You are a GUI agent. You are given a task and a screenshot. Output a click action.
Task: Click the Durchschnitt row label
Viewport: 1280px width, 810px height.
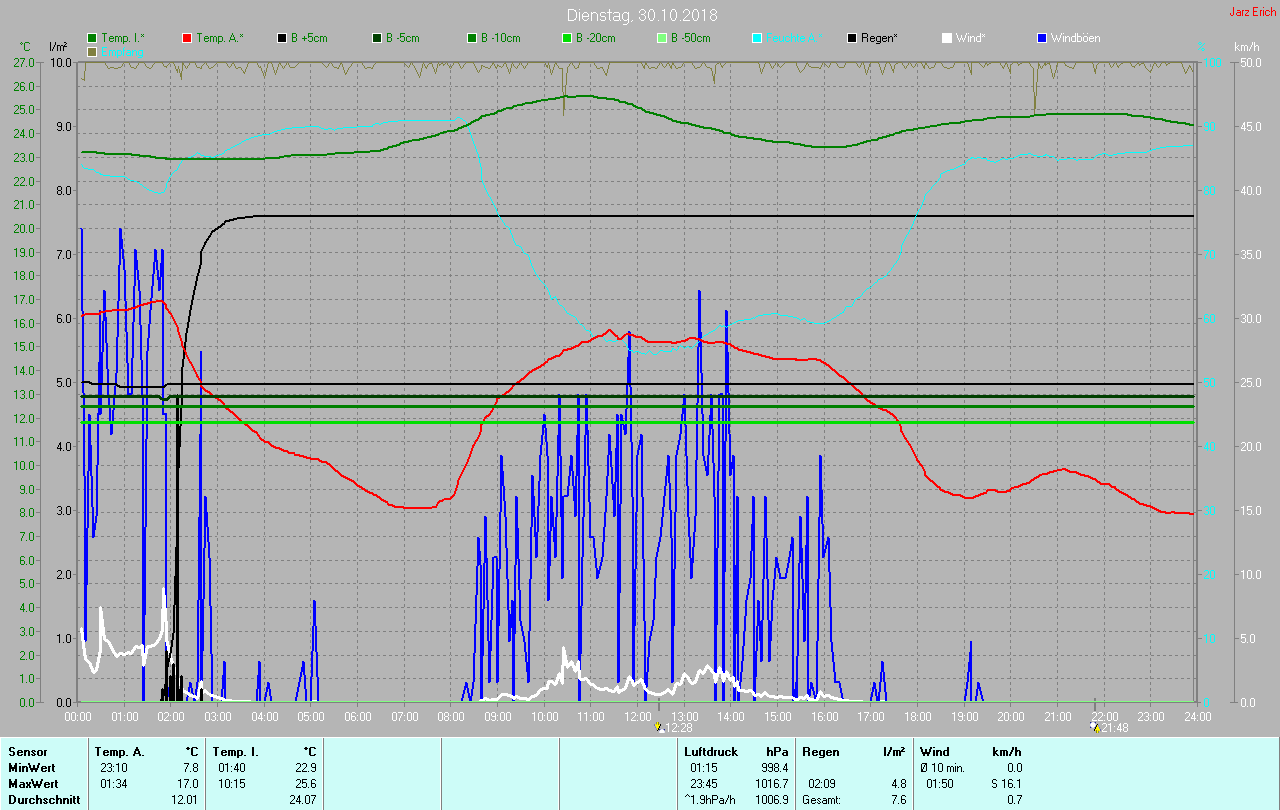point(43,800)
